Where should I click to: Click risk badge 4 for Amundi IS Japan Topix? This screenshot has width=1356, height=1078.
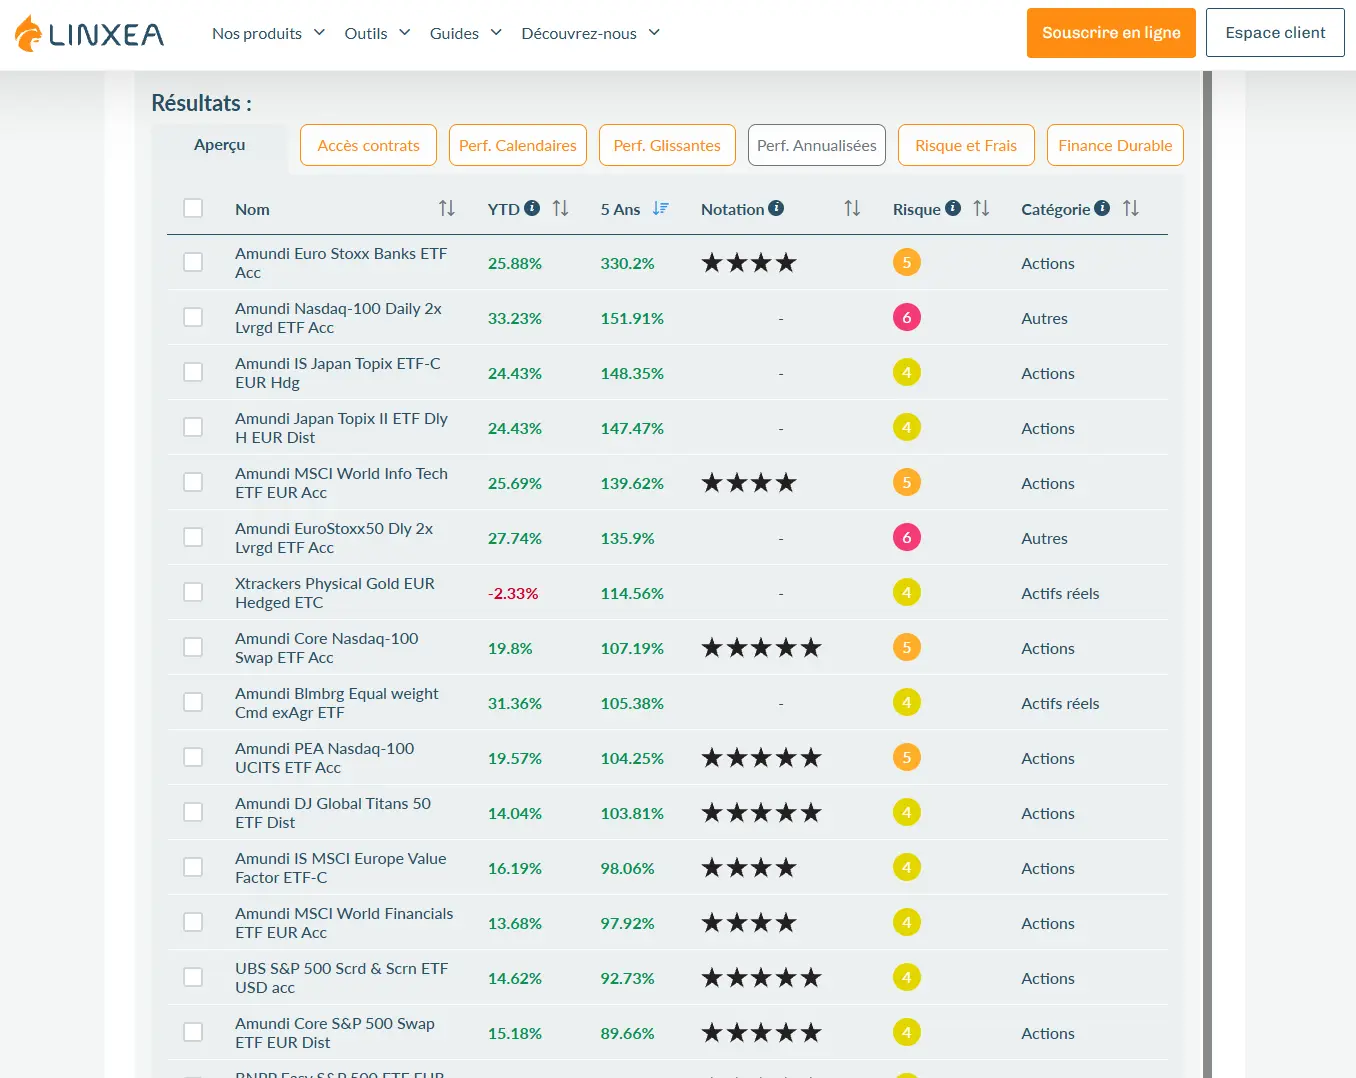point(907,373)
